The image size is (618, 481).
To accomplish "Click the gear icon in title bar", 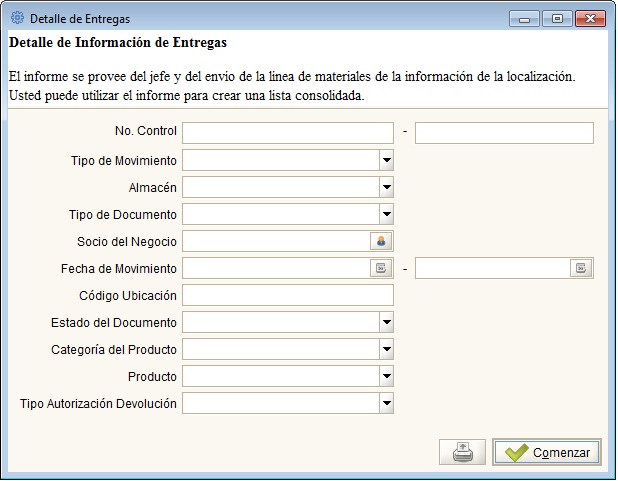I will tap(17, 18).
